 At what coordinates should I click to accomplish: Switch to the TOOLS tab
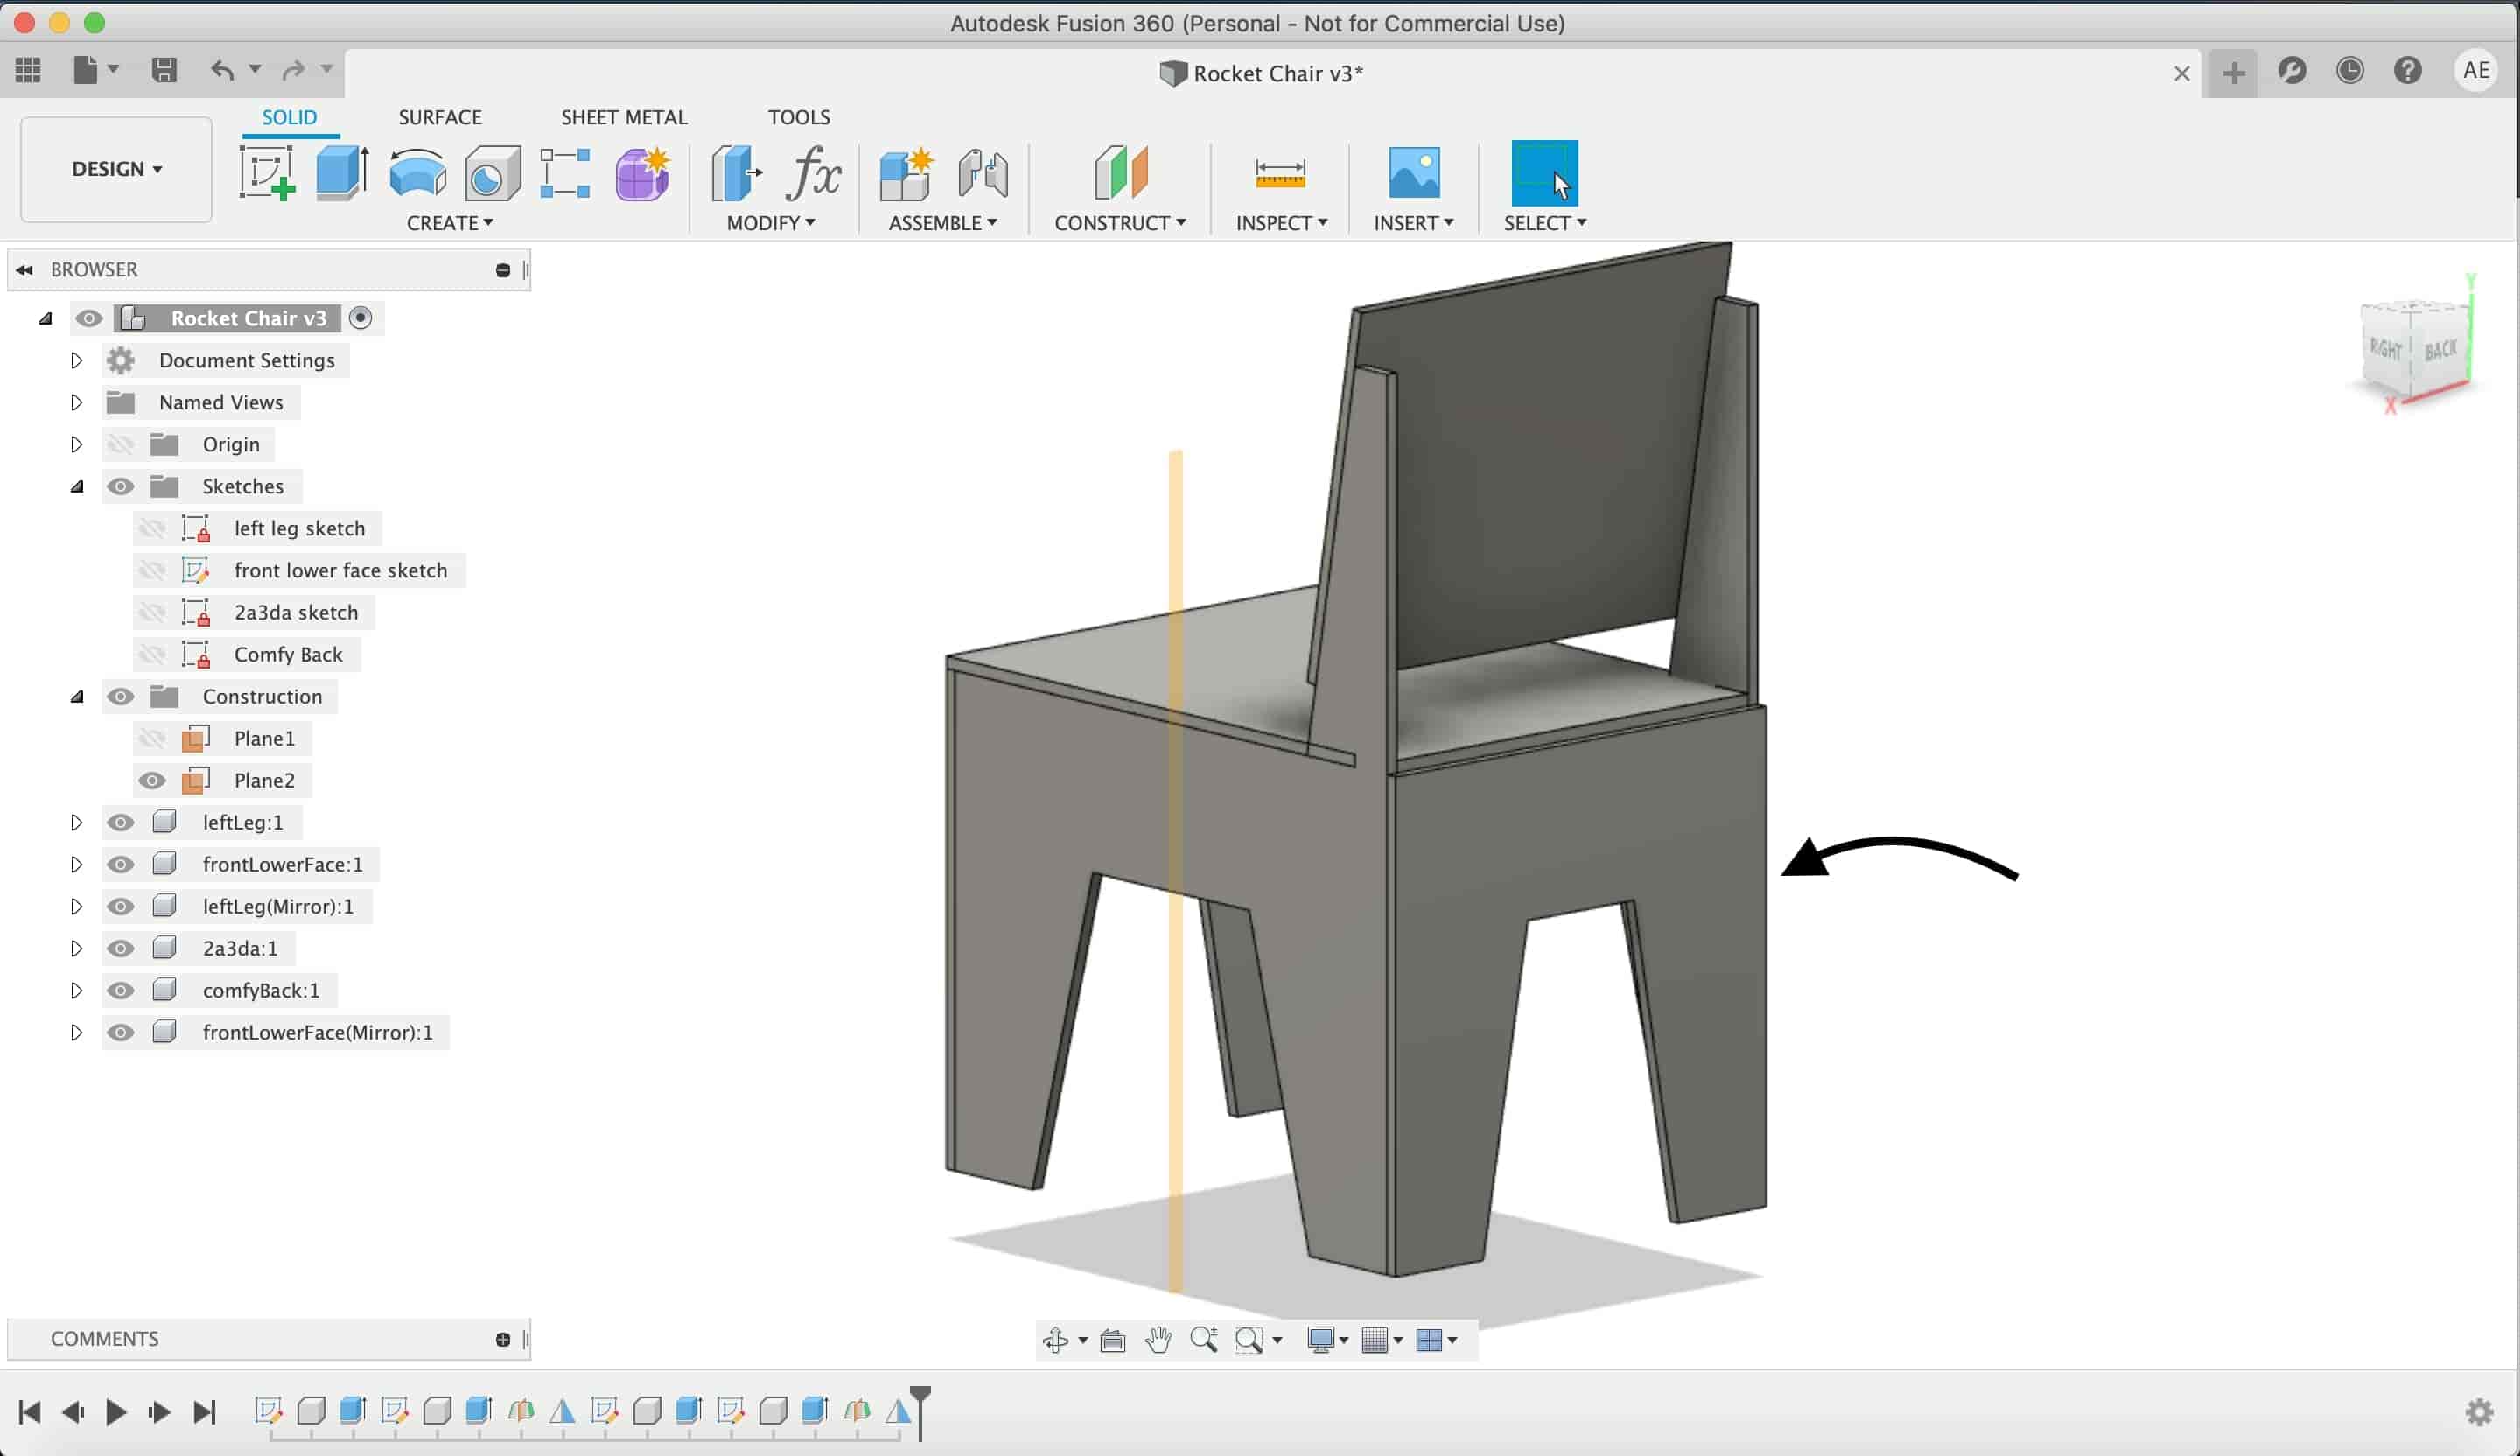(799, 117)
